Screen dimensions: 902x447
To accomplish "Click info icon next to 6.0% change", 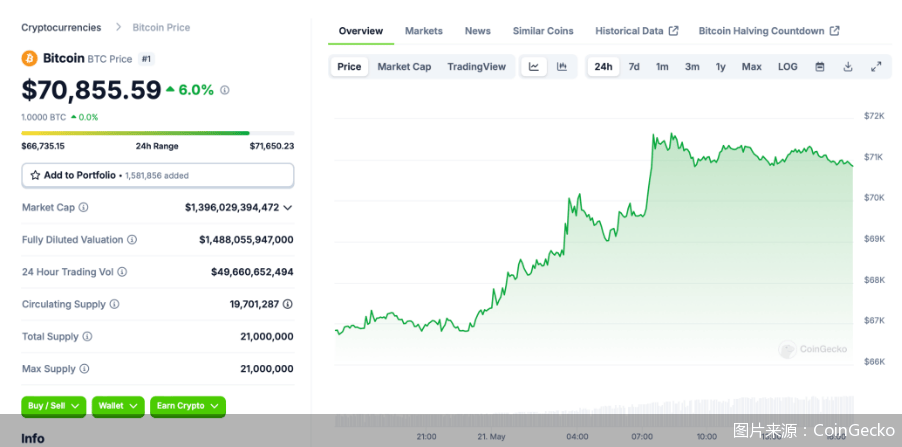I will tap(225, 90).
